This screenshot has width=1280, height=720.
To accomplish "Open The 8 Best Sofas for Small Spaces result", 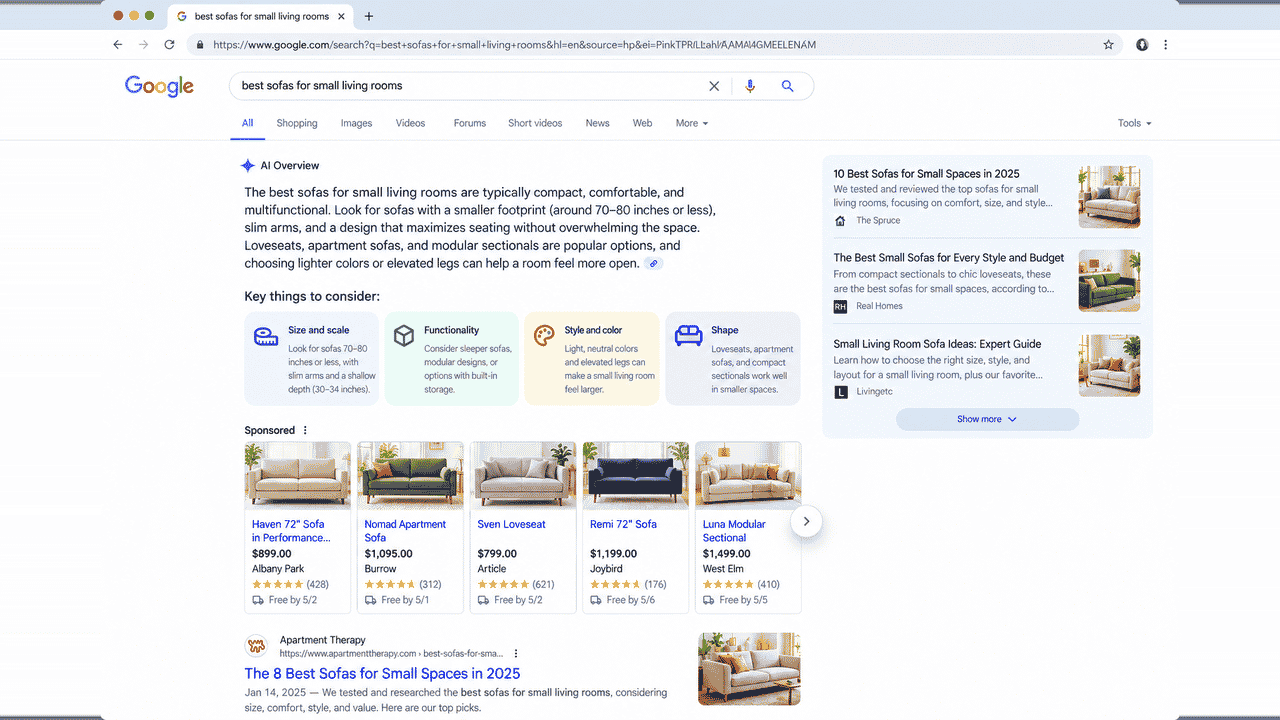I will coord(382,674).
